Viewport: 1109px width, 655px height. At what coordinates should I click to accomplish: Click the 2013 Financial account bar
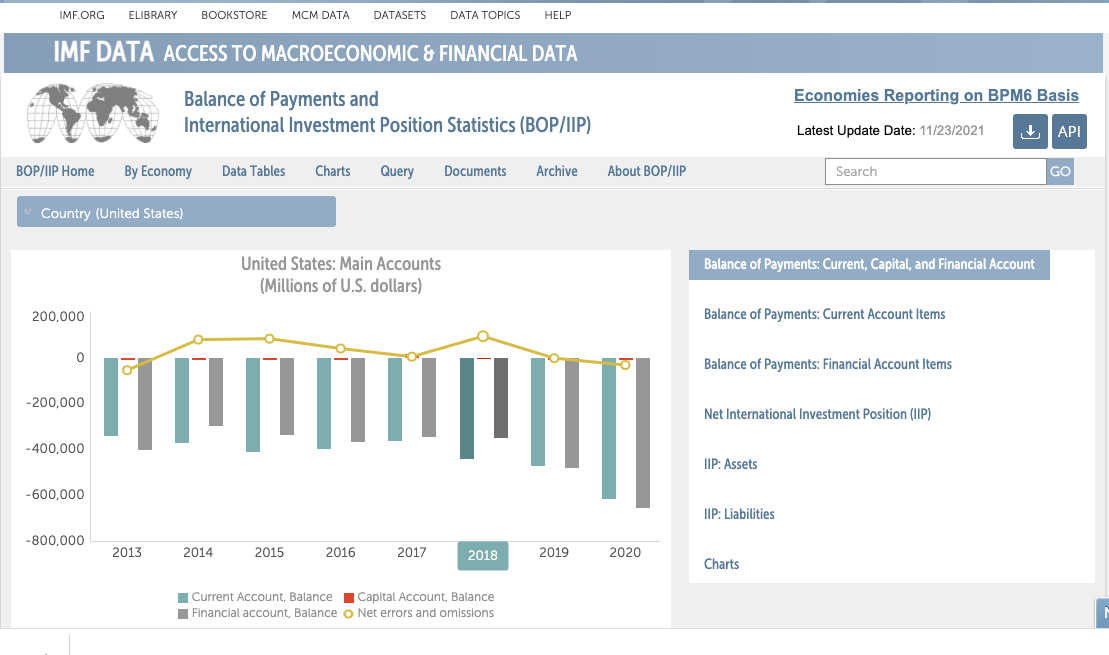pos(145,404)
